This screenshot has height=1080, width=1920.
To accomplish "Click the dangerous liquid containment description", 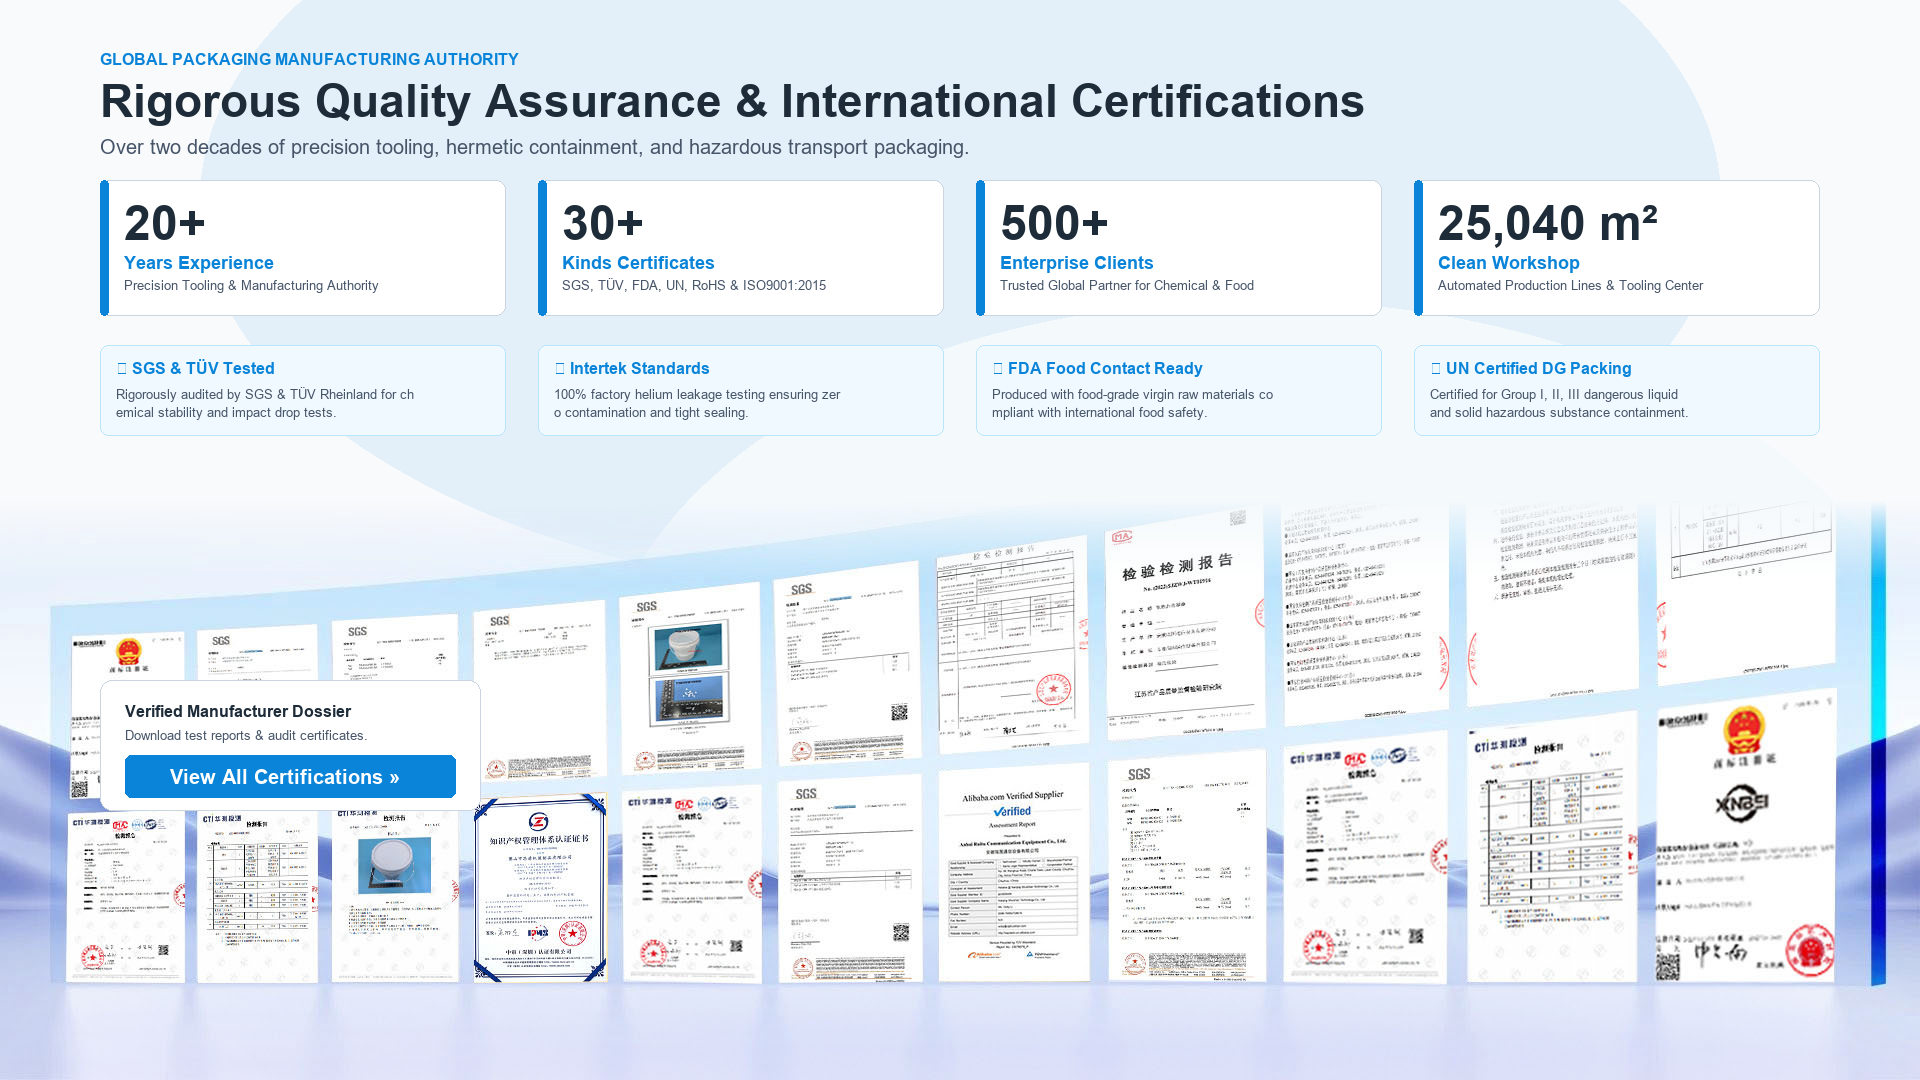I will [x=1559, y=403].
